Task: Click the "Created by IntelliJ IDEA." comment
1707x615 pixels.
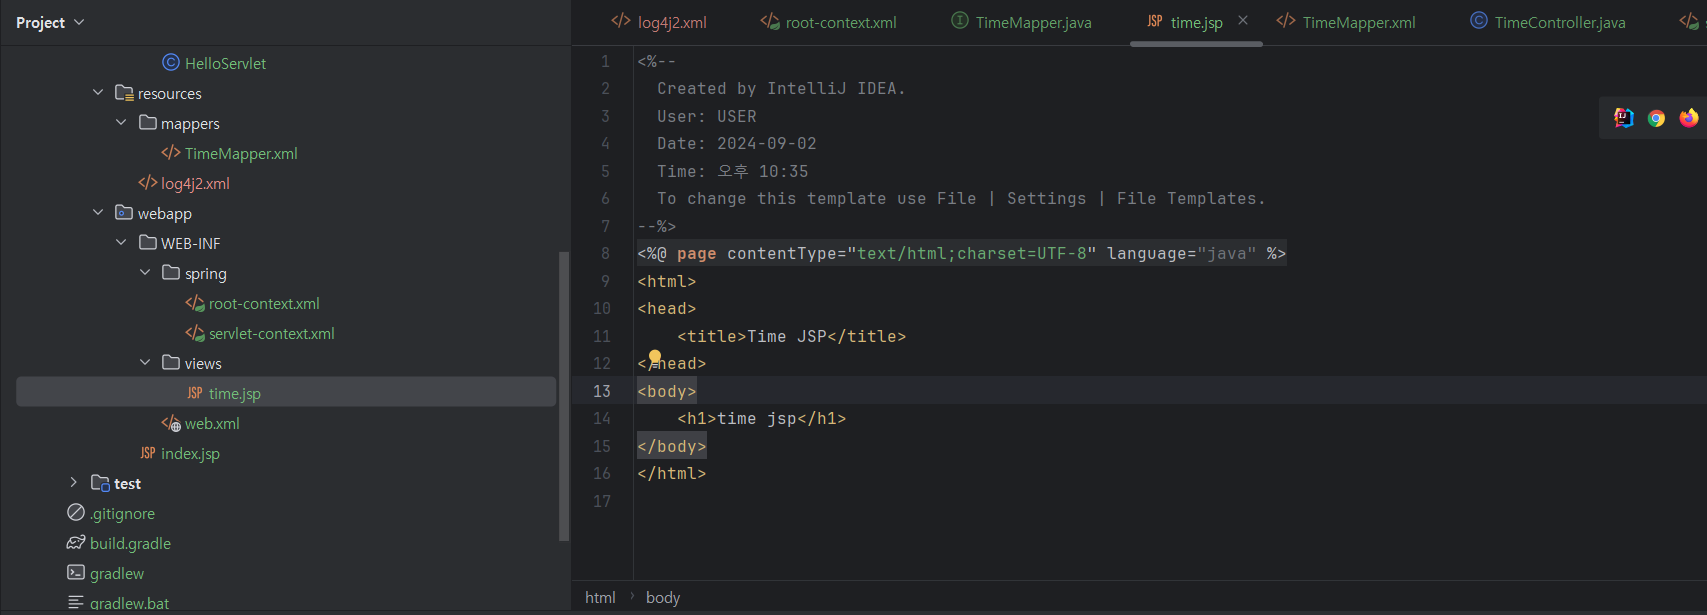Action: tap(781, 89)
